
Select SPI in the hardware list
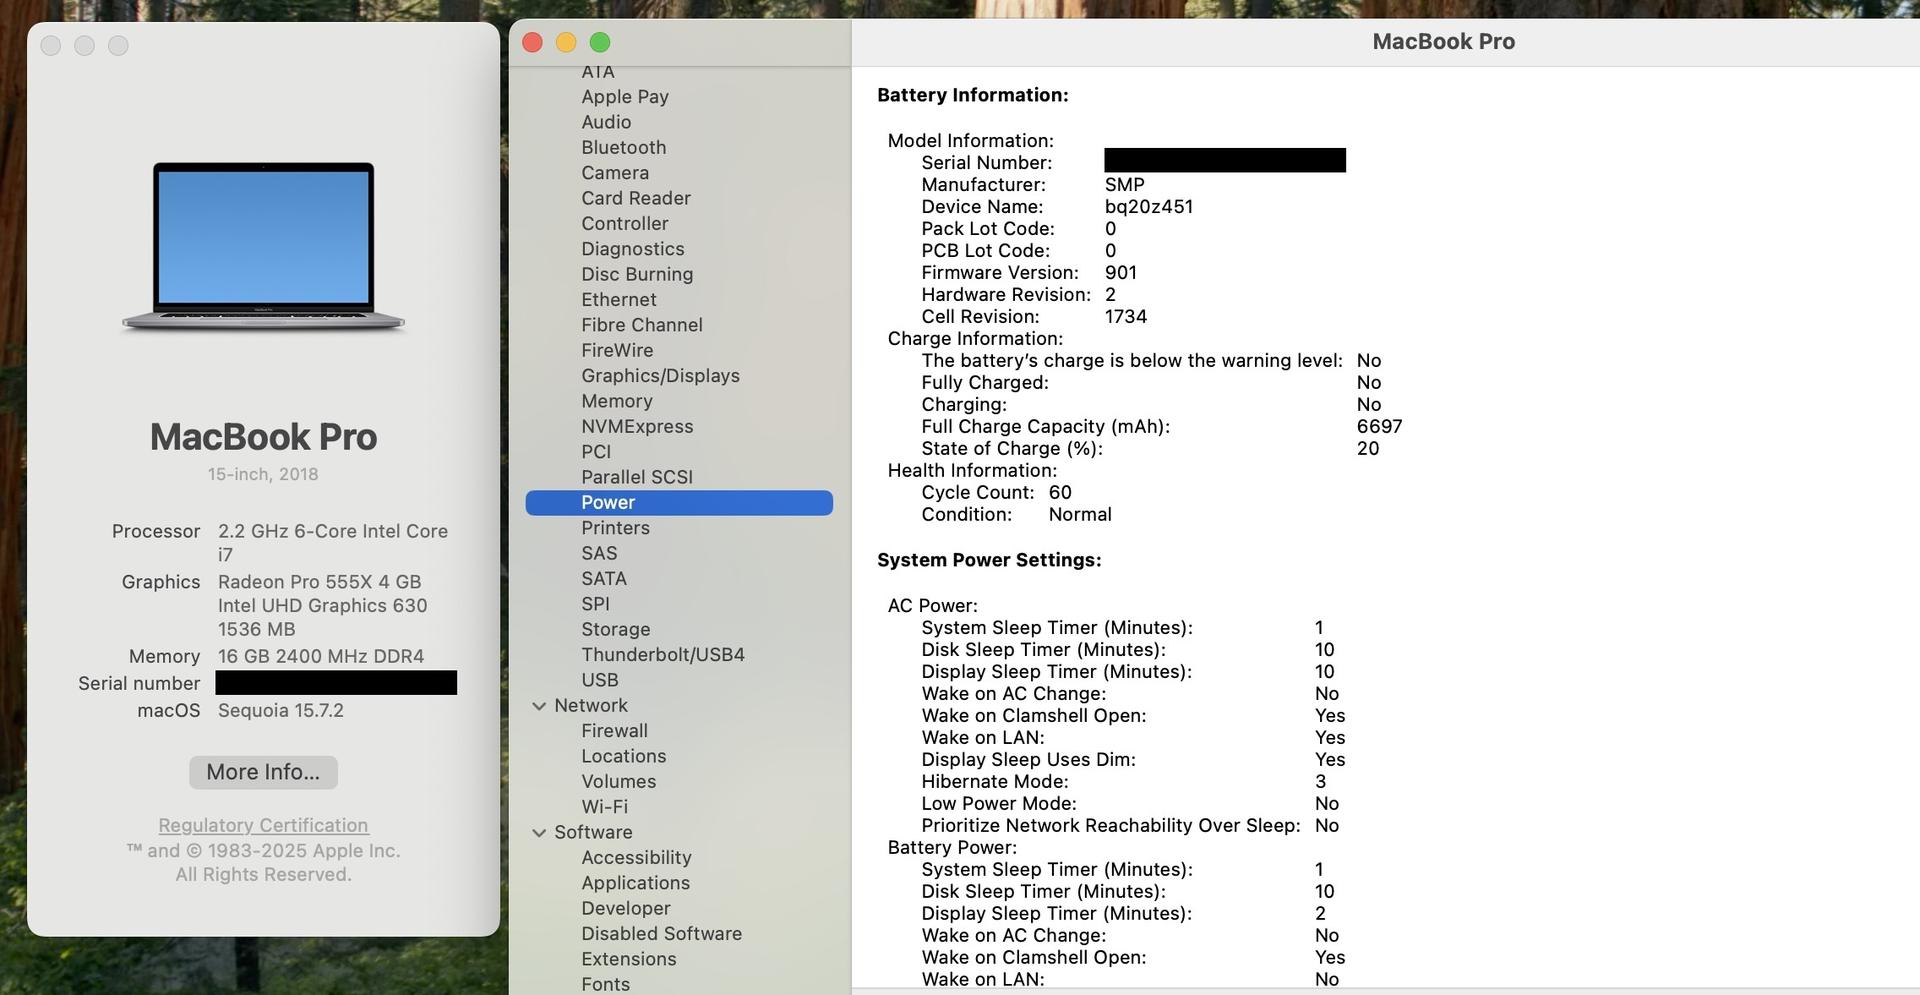tap(595, 604)
